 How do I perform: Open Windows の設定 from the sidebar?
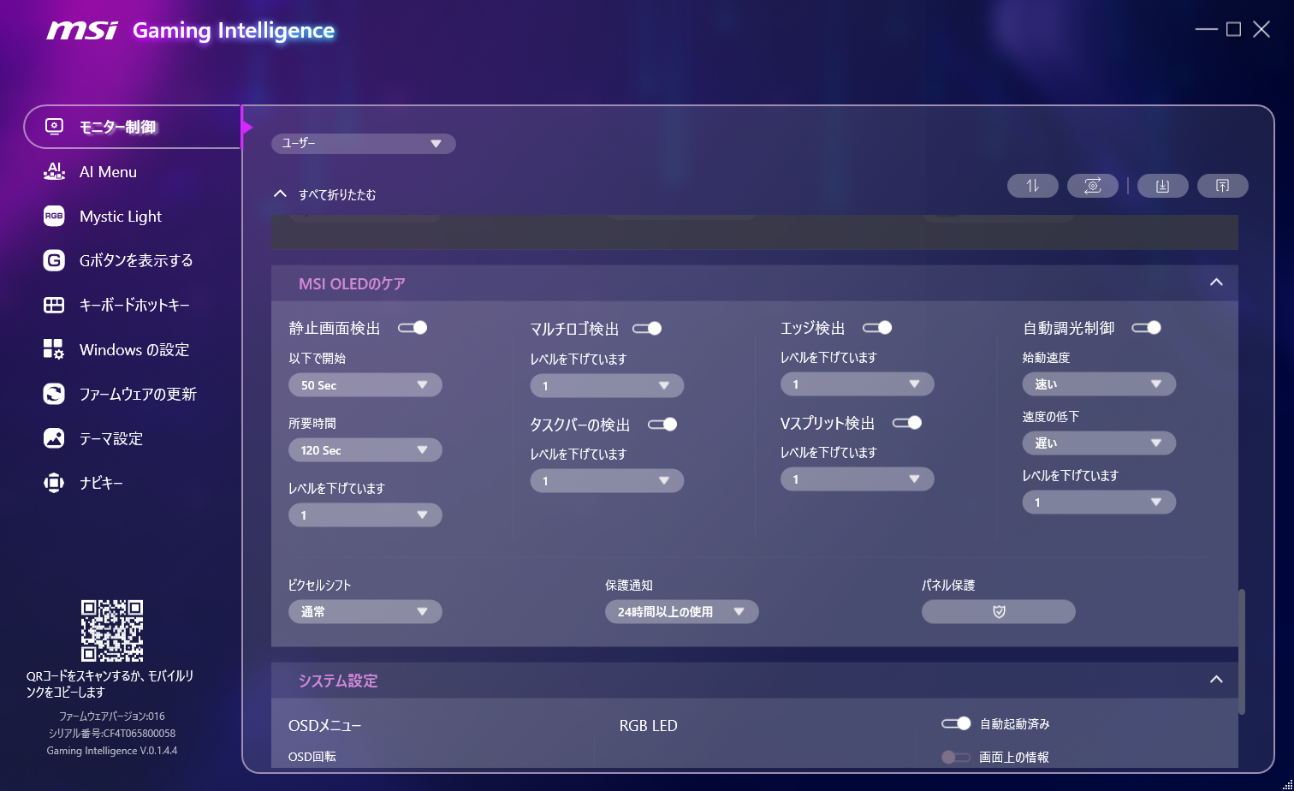[132, 349]
